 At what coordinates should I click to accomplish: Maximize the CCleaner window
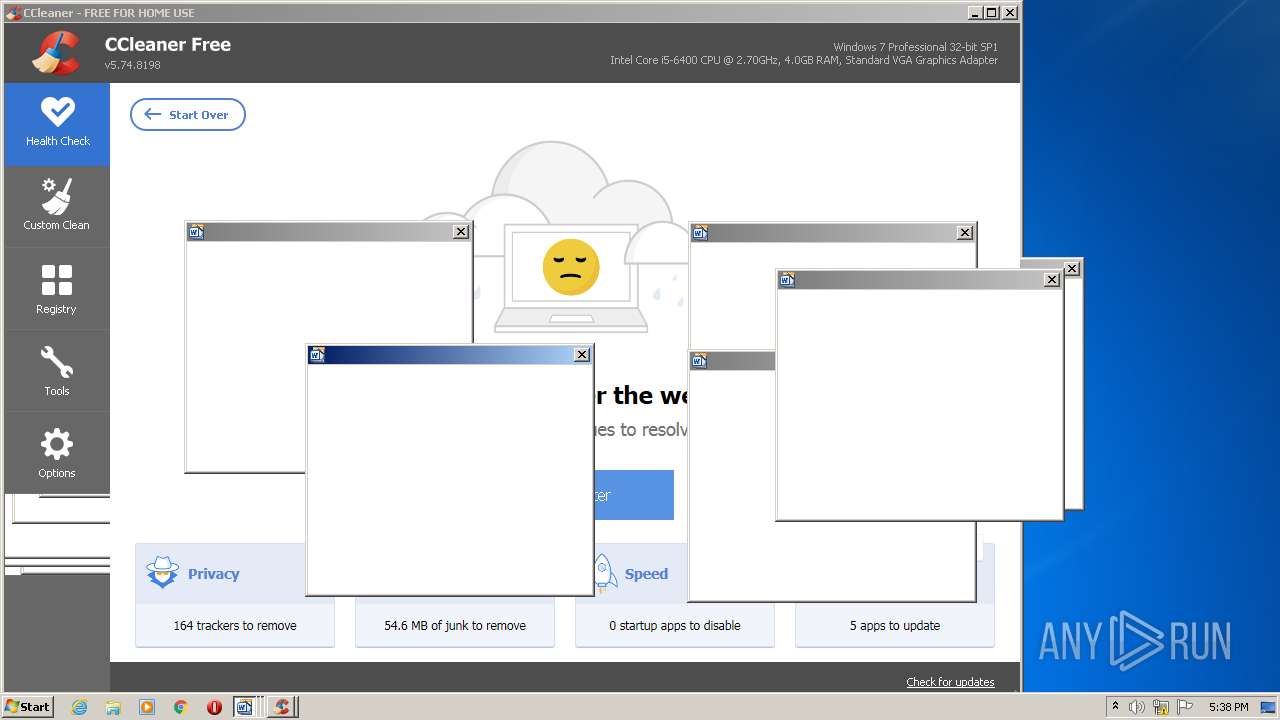pos(991,13)
